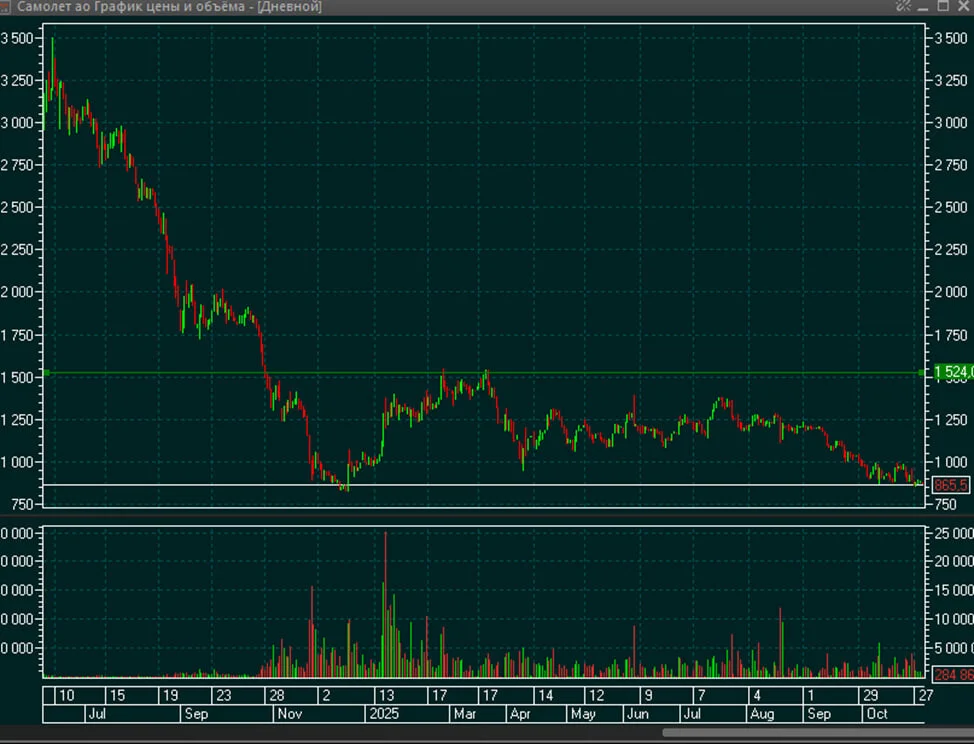Grab the horizontal scrollbar thumb below the chart
Viewport: 974px width, 744px height.
click(x=818, y=733)
